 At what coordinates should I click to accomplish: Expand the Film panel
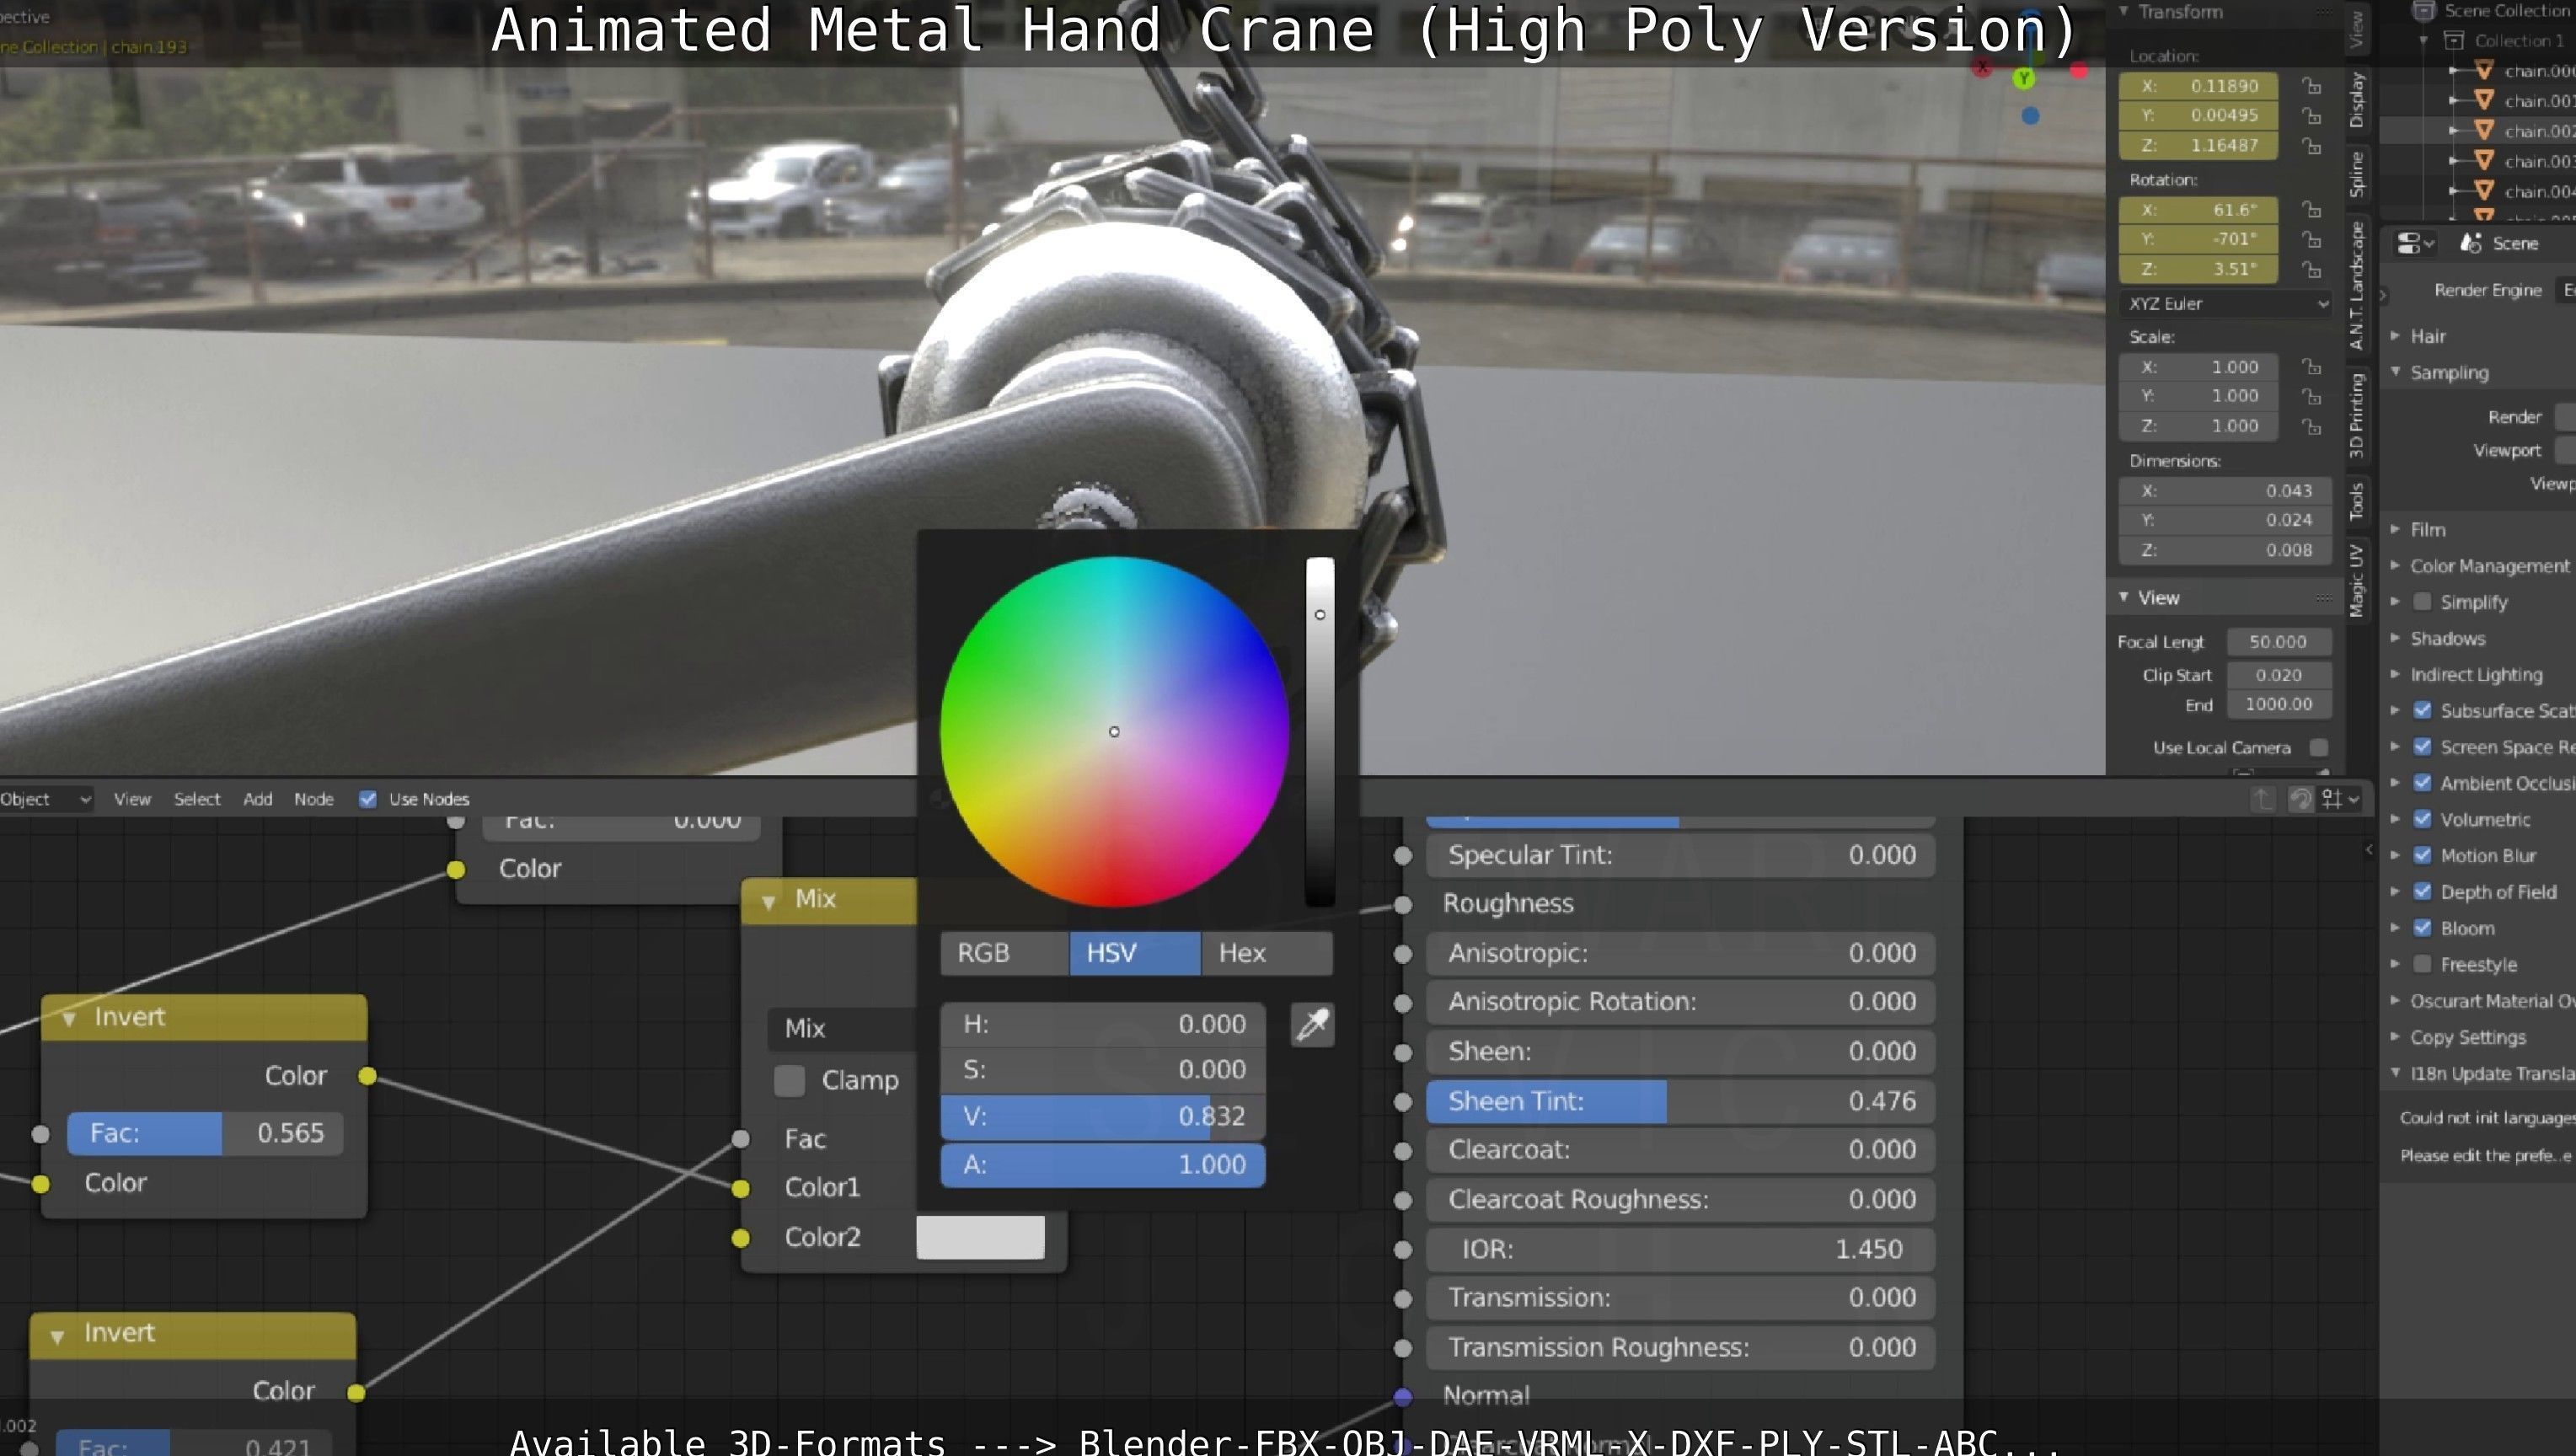[x=2395, y=529]
